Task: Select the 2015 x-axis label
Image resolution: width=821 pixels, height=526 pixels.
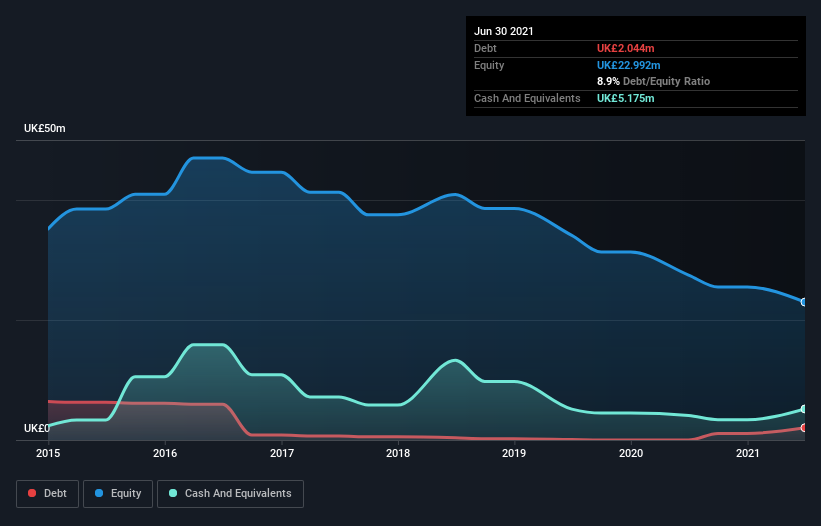Action: 48,453
